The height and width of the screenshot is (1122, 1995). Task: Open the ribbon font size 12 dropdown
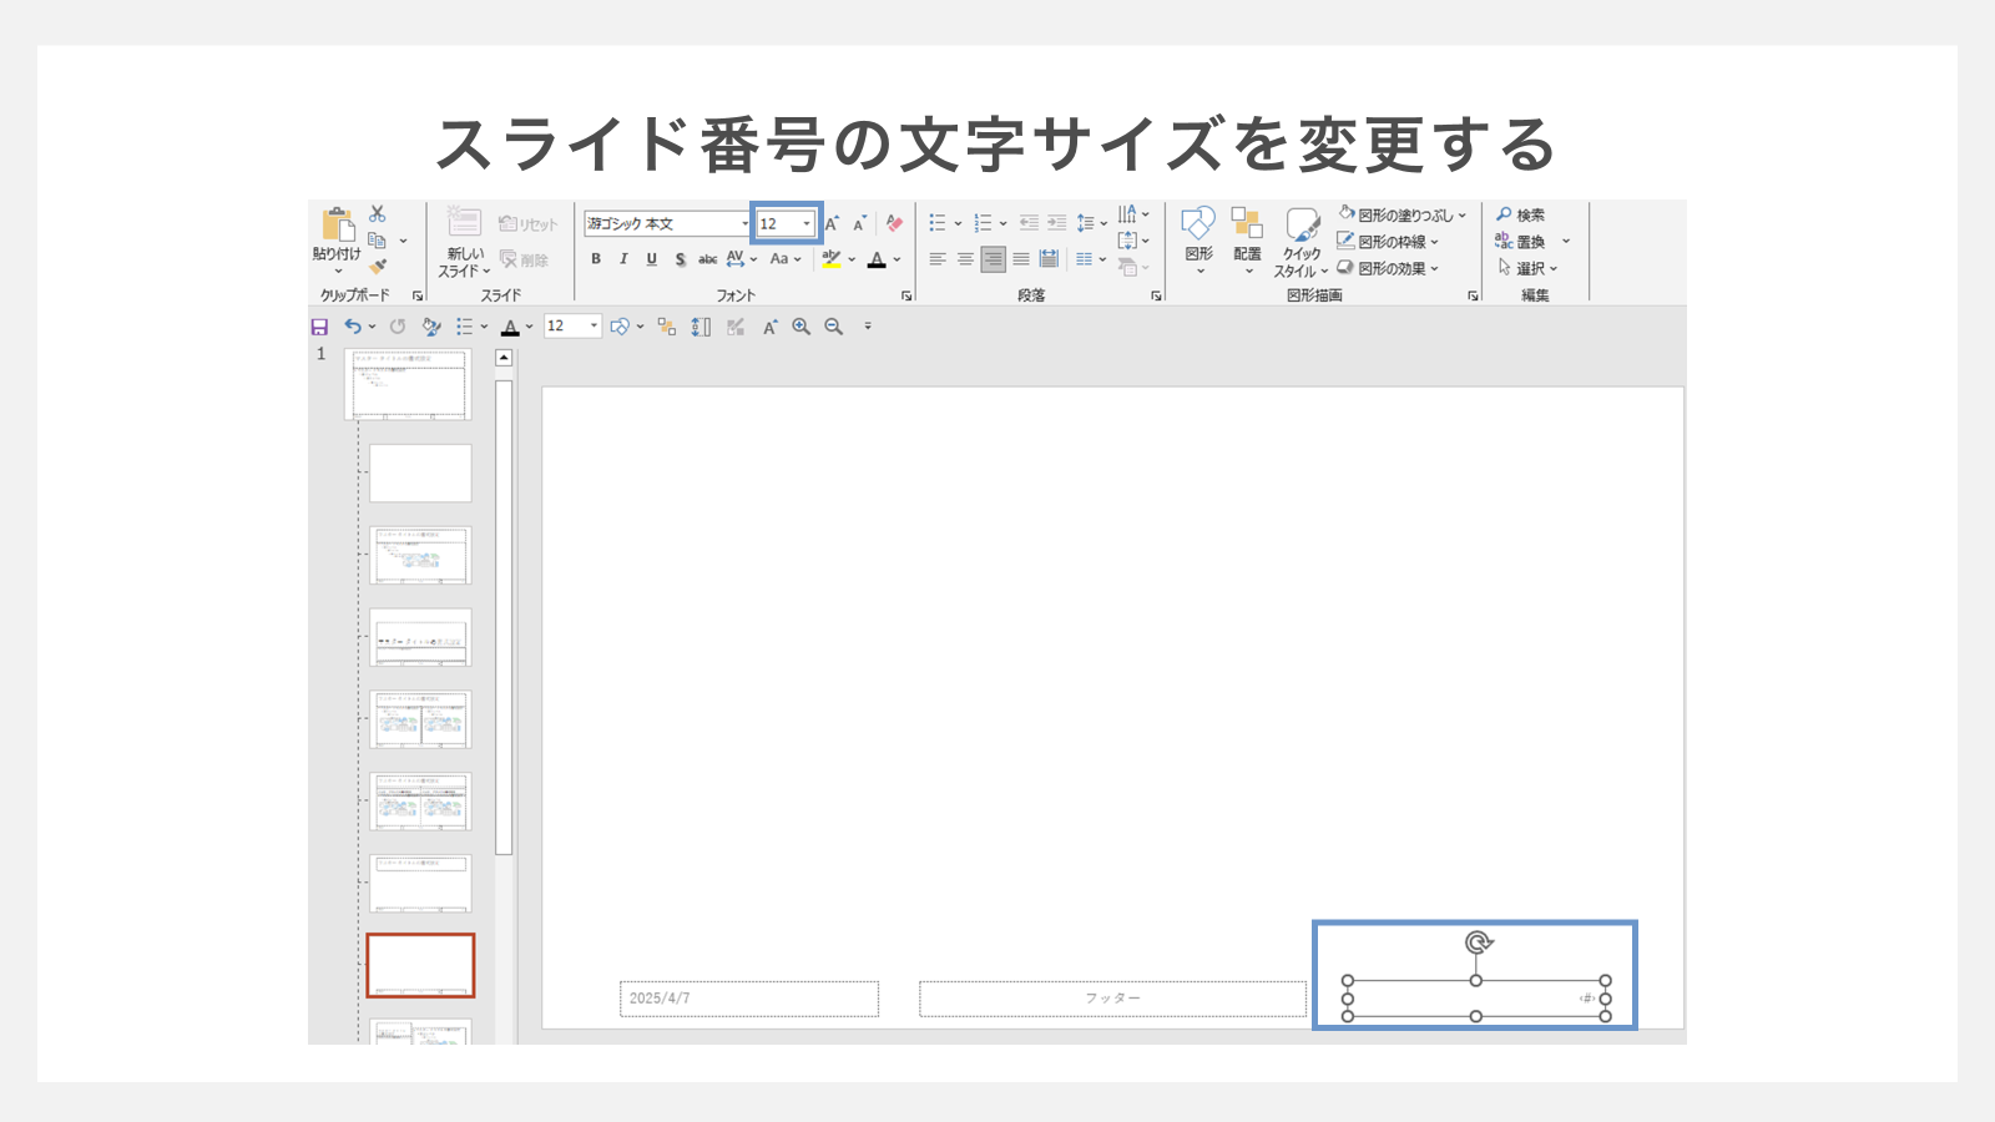tap(806, 224)
